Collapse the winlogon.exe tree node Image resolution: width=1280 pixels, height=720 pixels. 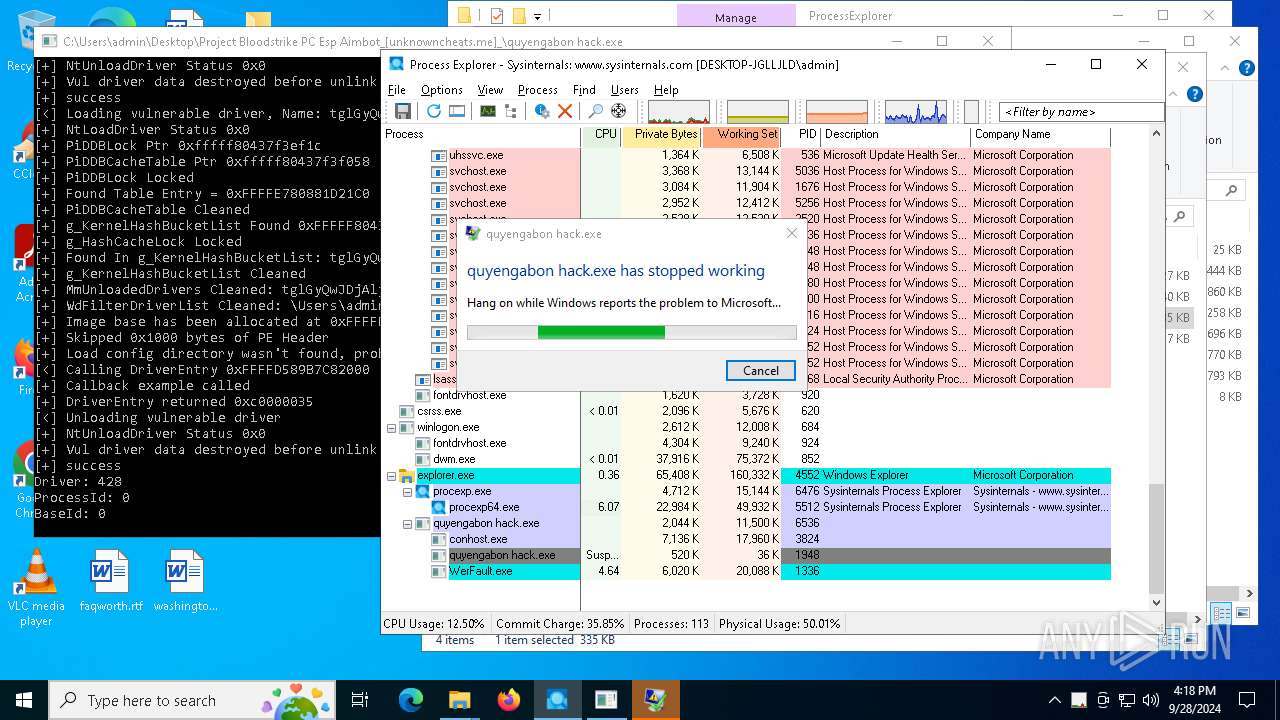(392, 427)
